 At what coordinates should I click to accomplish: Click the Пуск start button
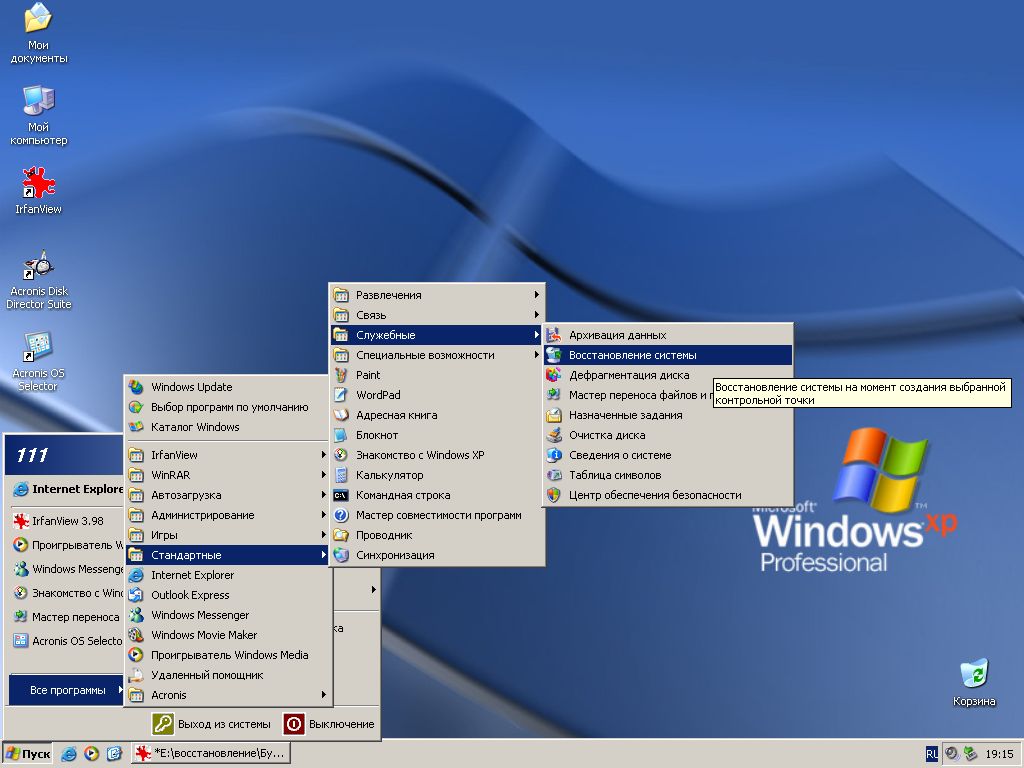point(28,753)
